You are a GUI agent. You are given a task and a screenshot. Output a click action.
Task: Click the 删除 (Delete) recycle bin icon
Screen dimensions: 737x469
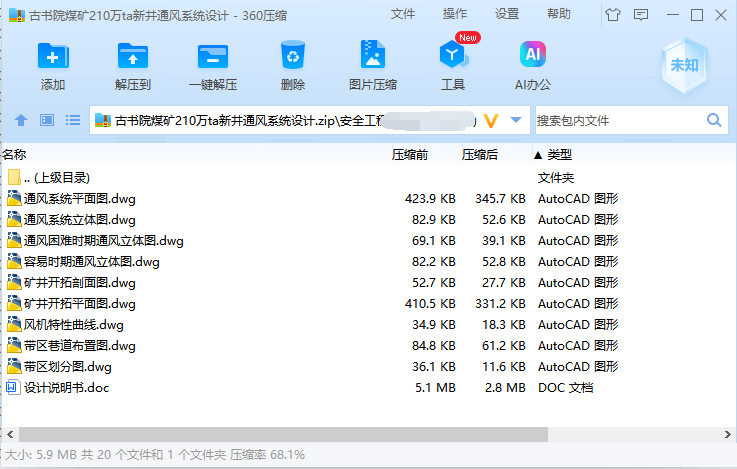tap(293, 55)
